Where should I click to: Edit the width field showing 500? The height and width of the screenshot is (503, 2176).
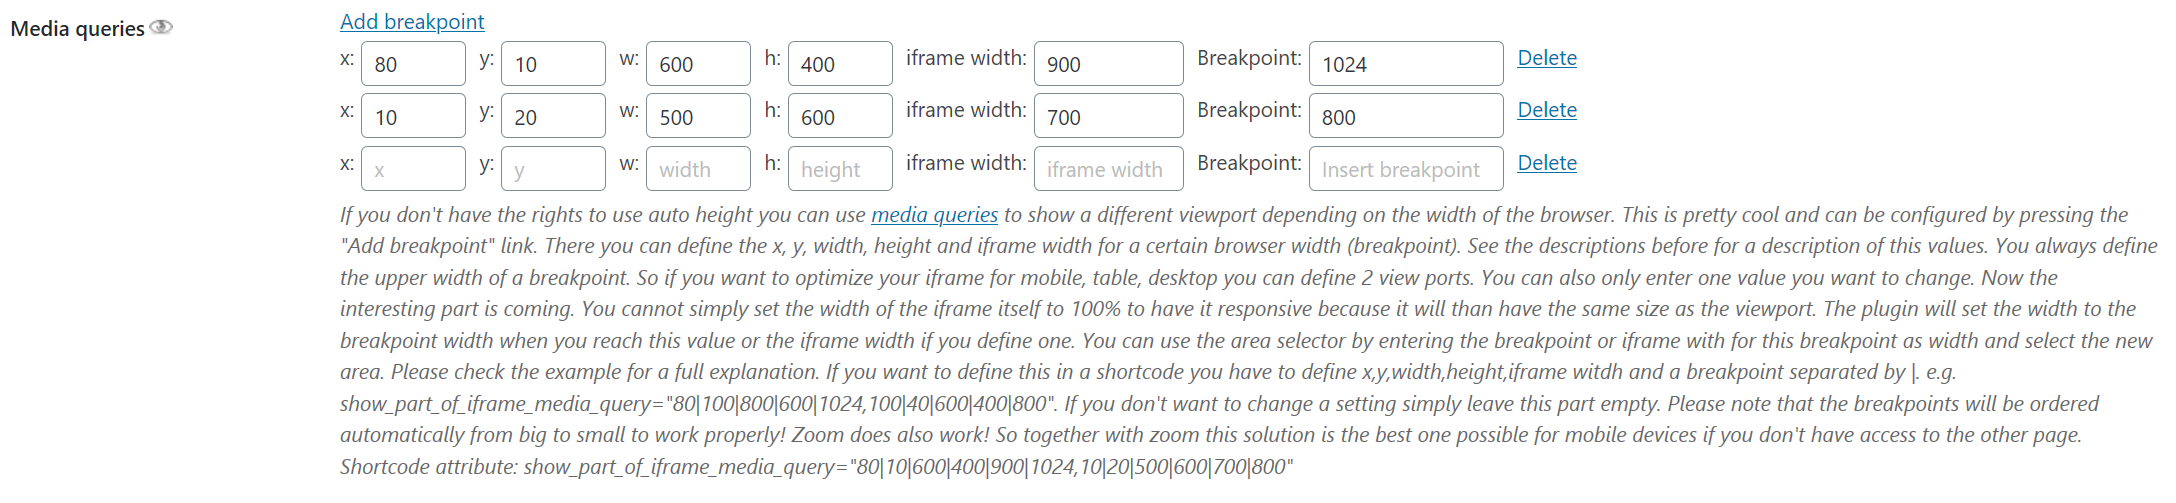coord(698,115)
